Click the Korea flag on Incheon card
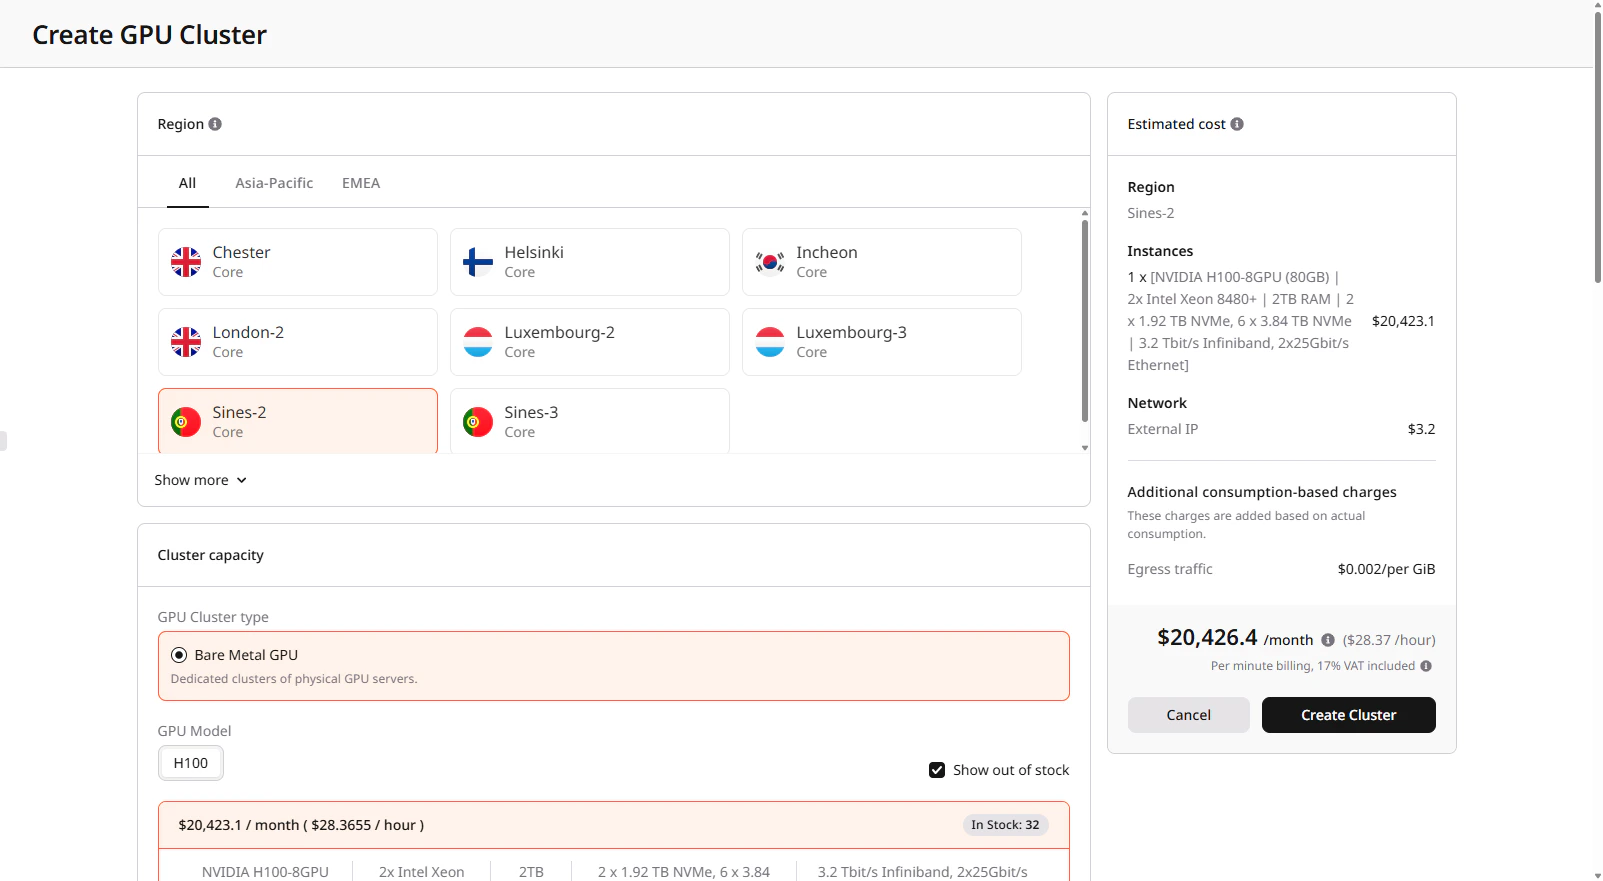The image size is (1603, 881). tap(770, 262)
